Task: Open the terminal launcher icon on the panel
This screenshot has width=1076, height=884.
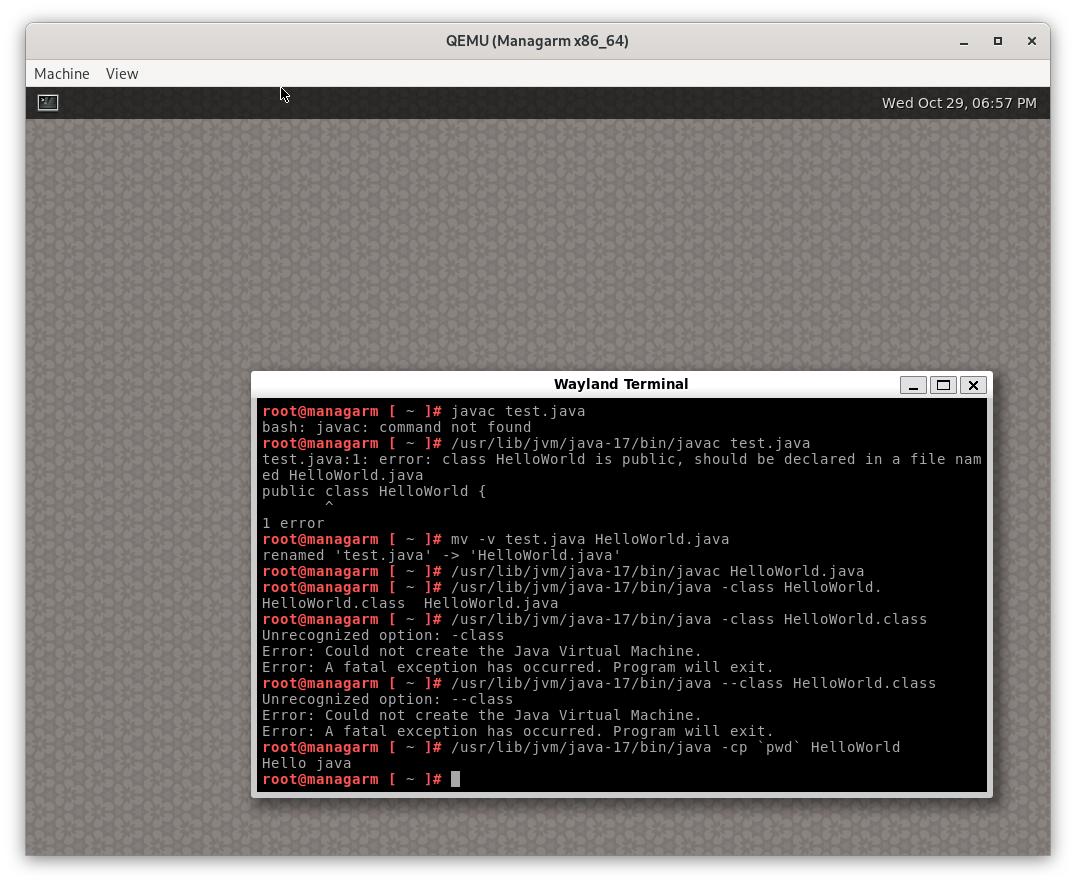Action: (x=47, y=102)
